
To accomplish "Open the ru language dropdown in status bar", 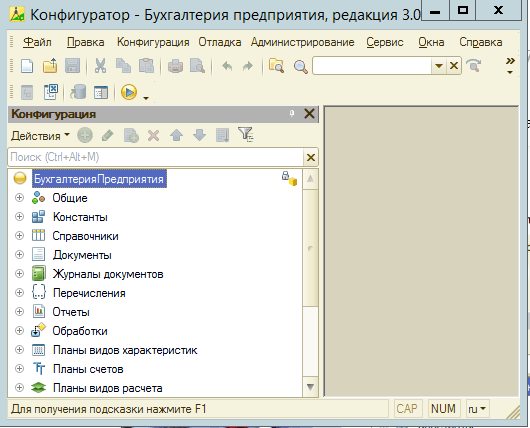I will (477, 409).
